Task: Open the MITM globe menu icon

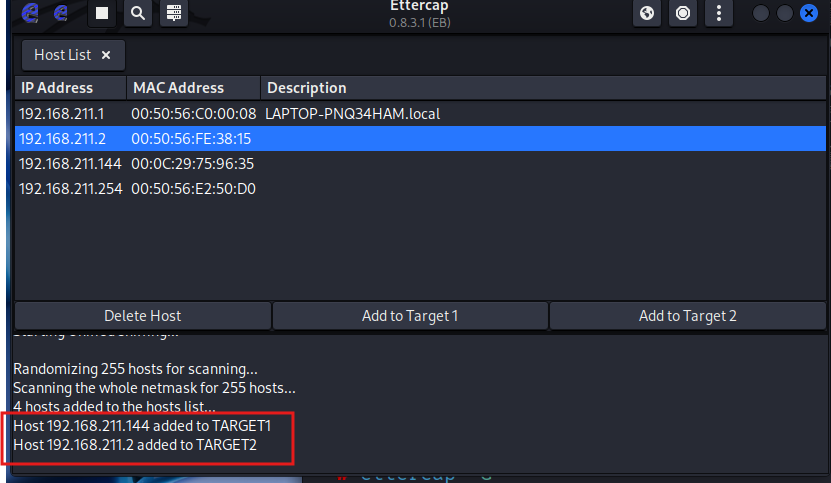Action: 647,13
